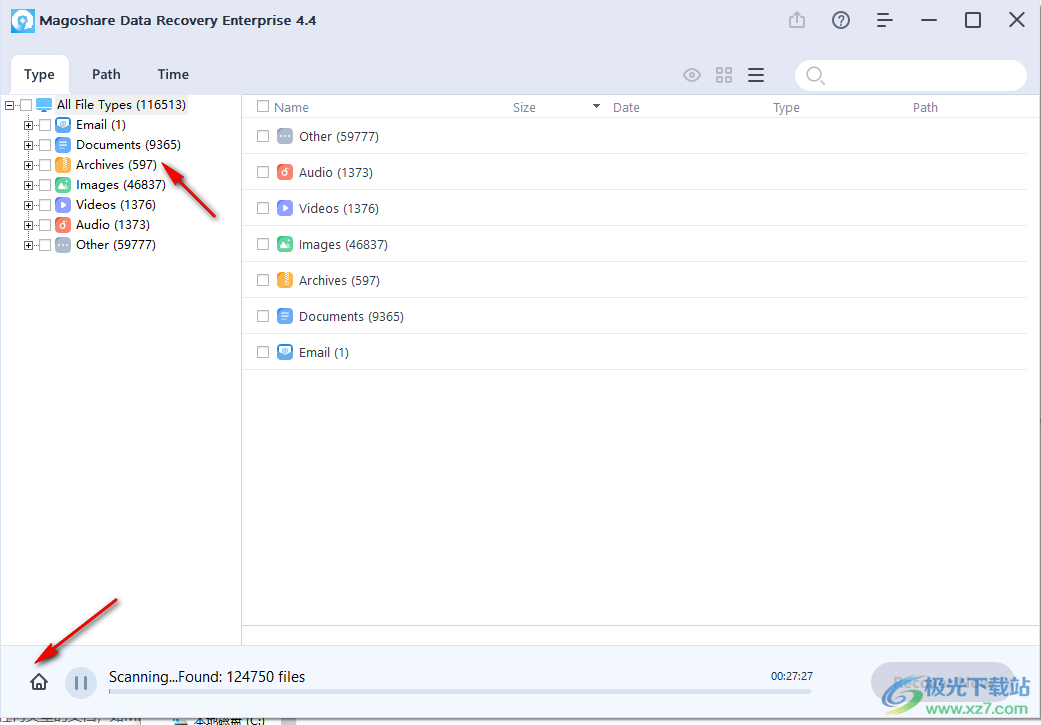The height and width of the screenshot is (725, 1041).
Task: Click the Magoshare app logo
Action: pos(23,21)
